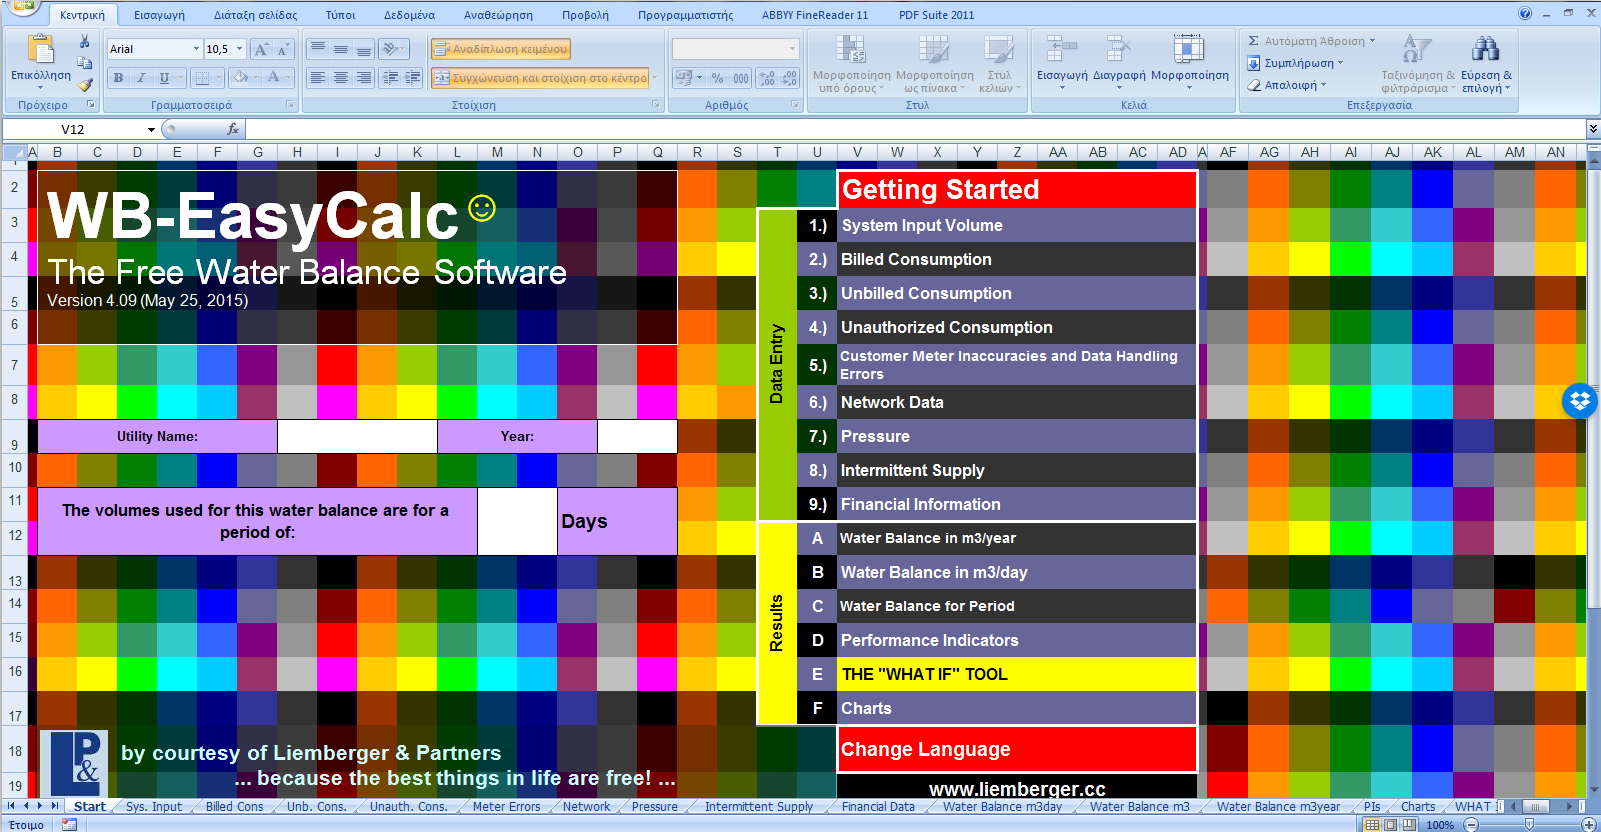Click the font color A icon
The height and width of the screenshot is (832, 1601).
pyautogui.click(x=273, y=77)
